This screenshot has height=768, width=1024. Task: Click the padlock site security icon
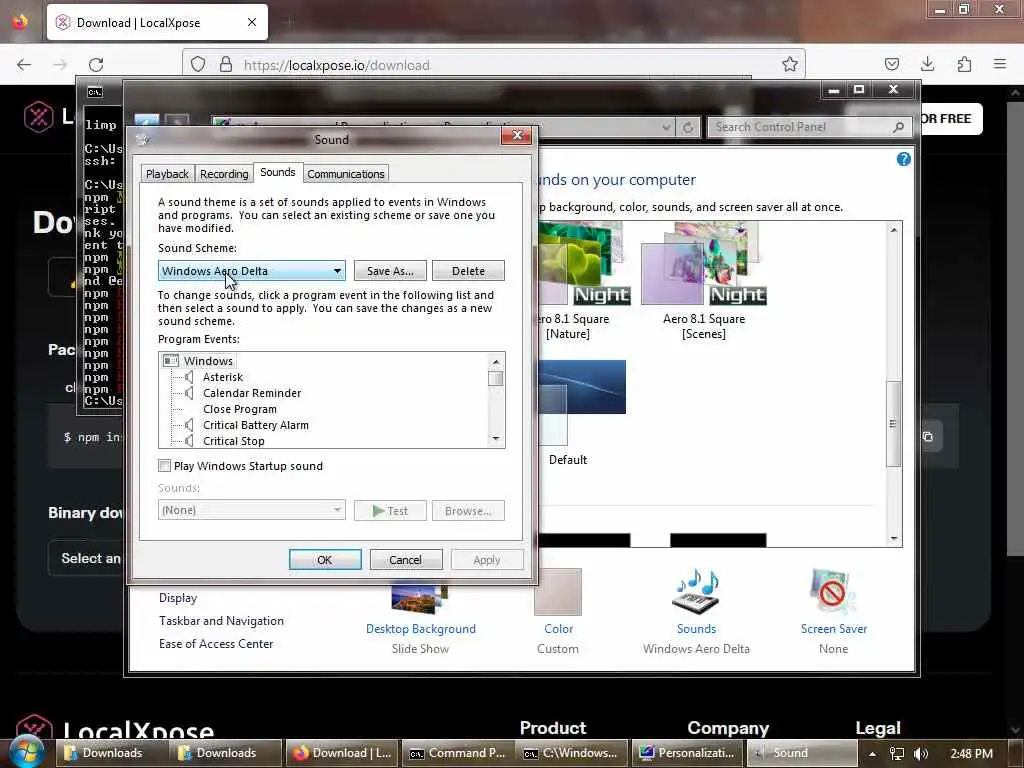(x=226, y=65)
